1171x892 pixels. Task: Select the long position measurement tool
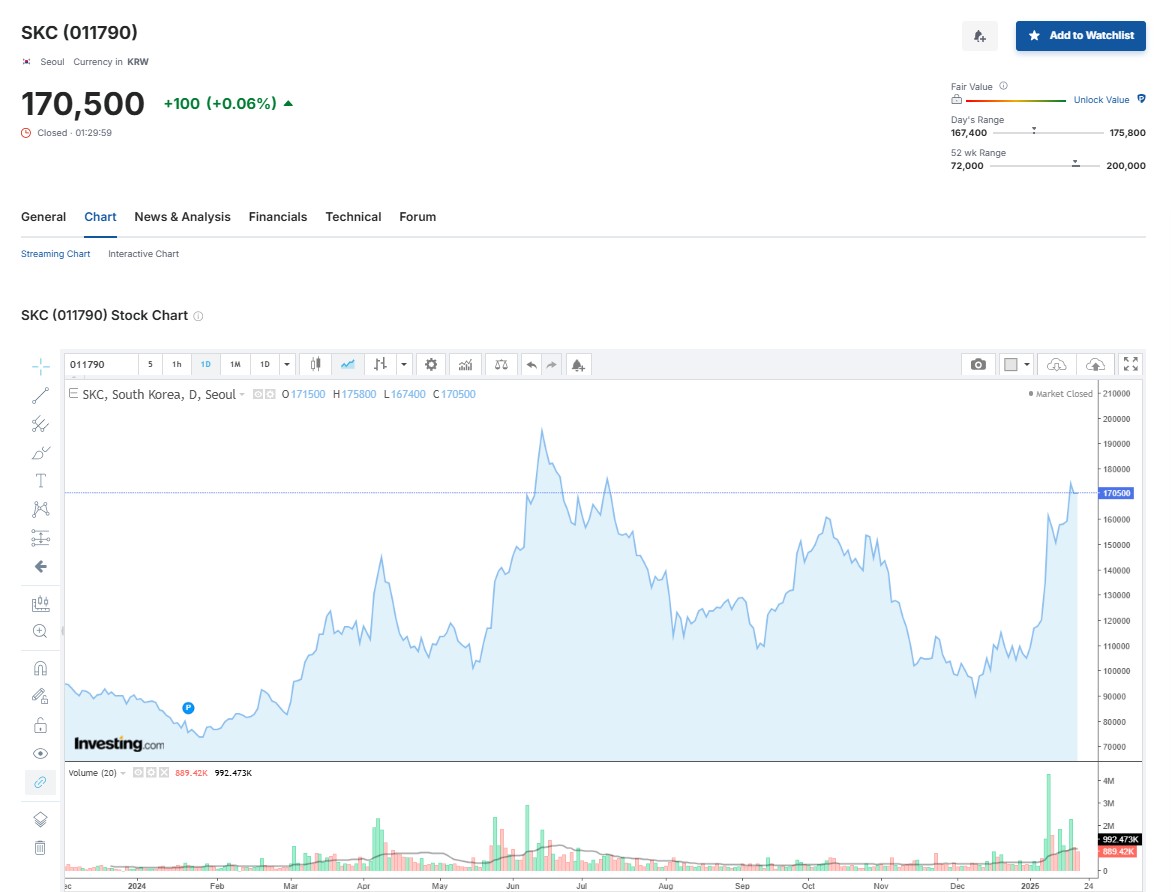point(40,538)
